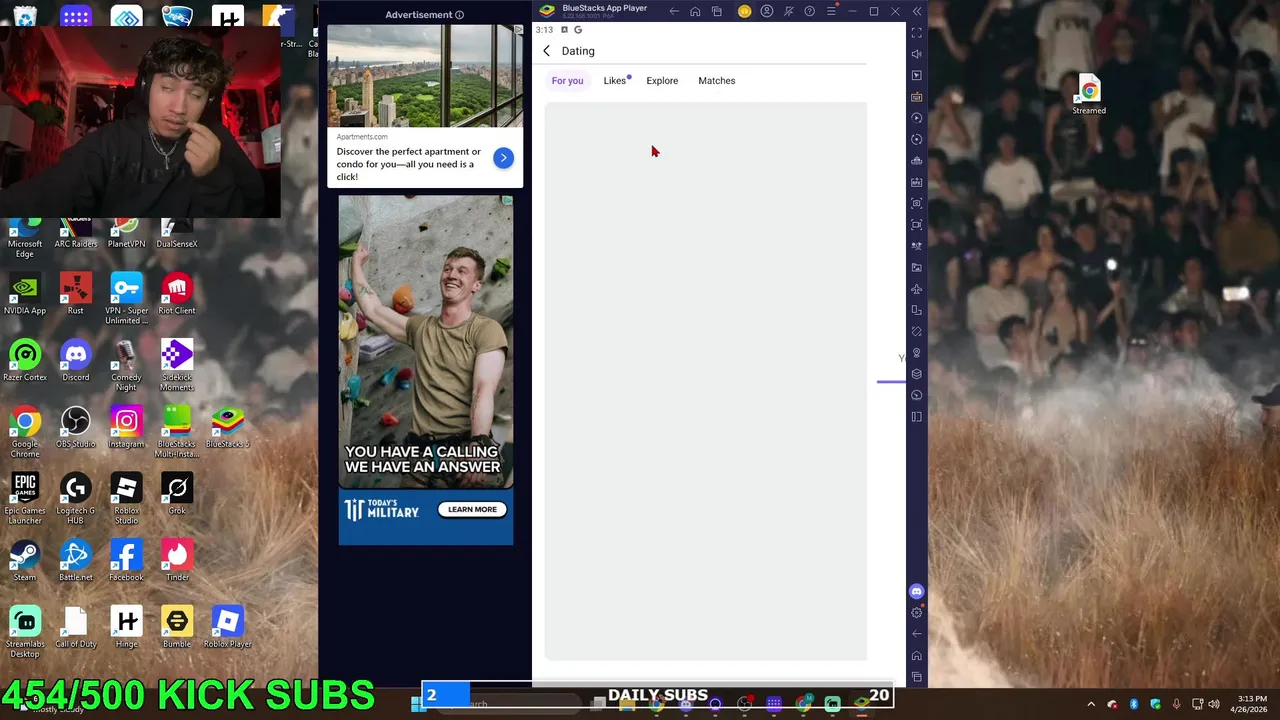
Task: Click BlueStacks title bar back arrow
Action: (674, 11)
